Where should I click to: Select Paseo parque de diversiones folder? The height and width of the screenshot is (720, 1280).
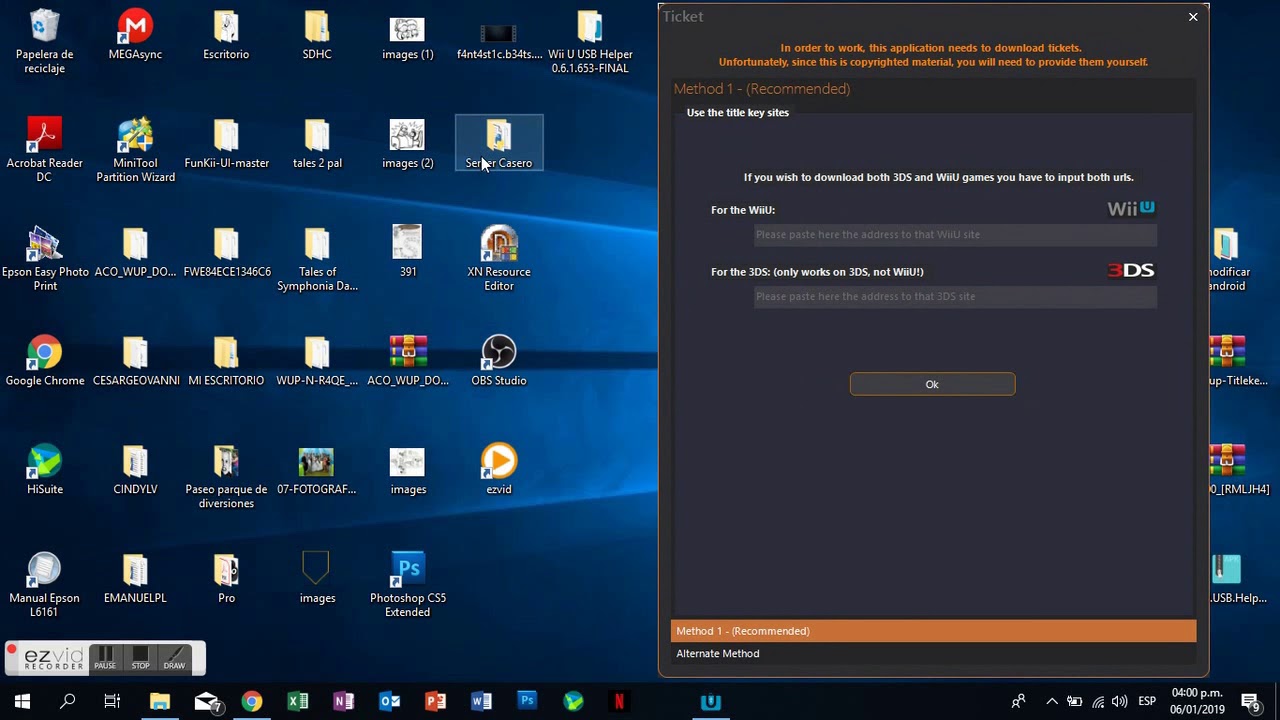(226, 478)
